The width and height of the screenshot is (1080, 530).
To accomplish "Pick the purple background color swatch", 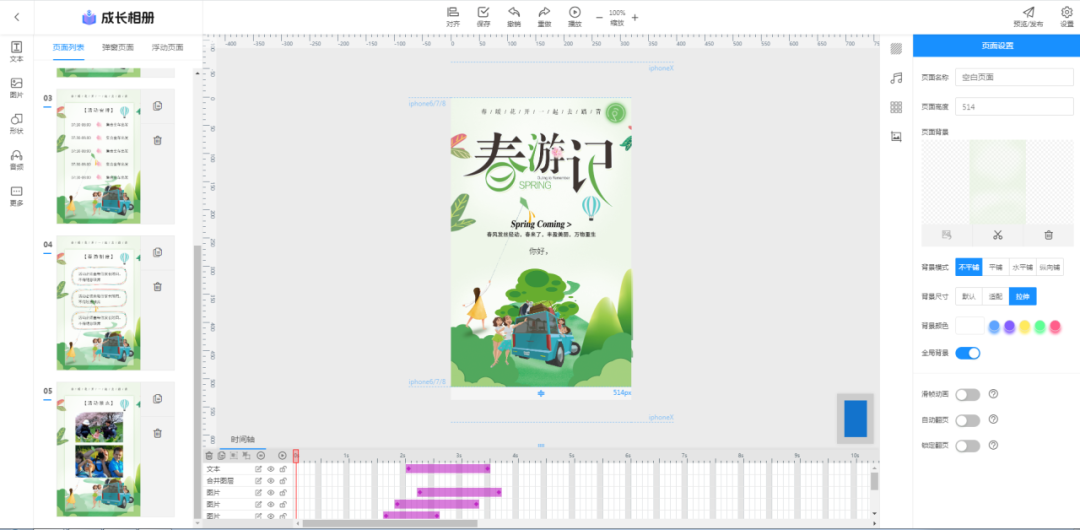I will [1010, 327].
